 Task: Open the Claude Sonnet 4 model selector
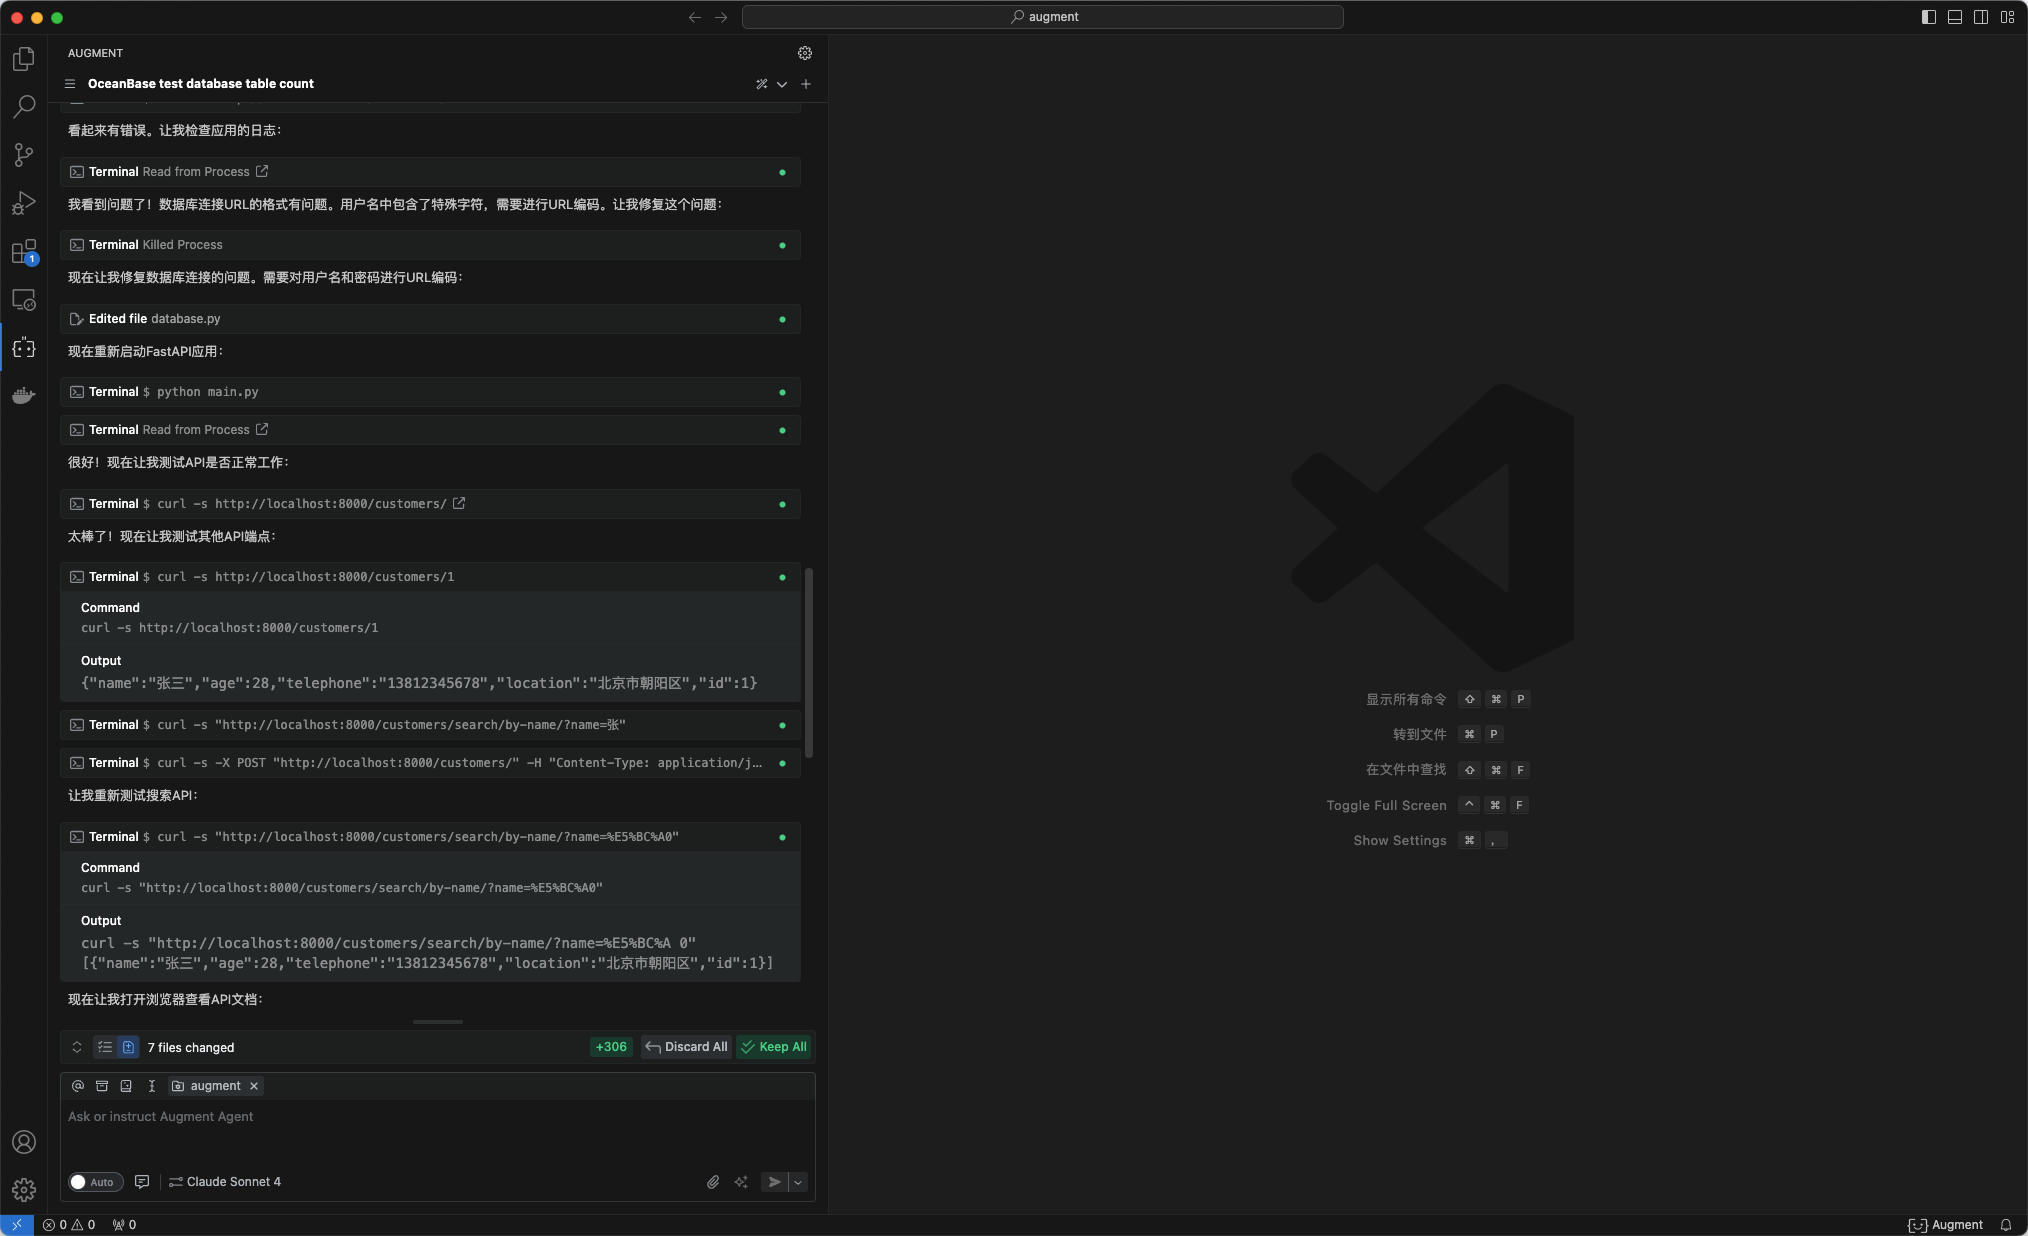tap(225, 1182)
